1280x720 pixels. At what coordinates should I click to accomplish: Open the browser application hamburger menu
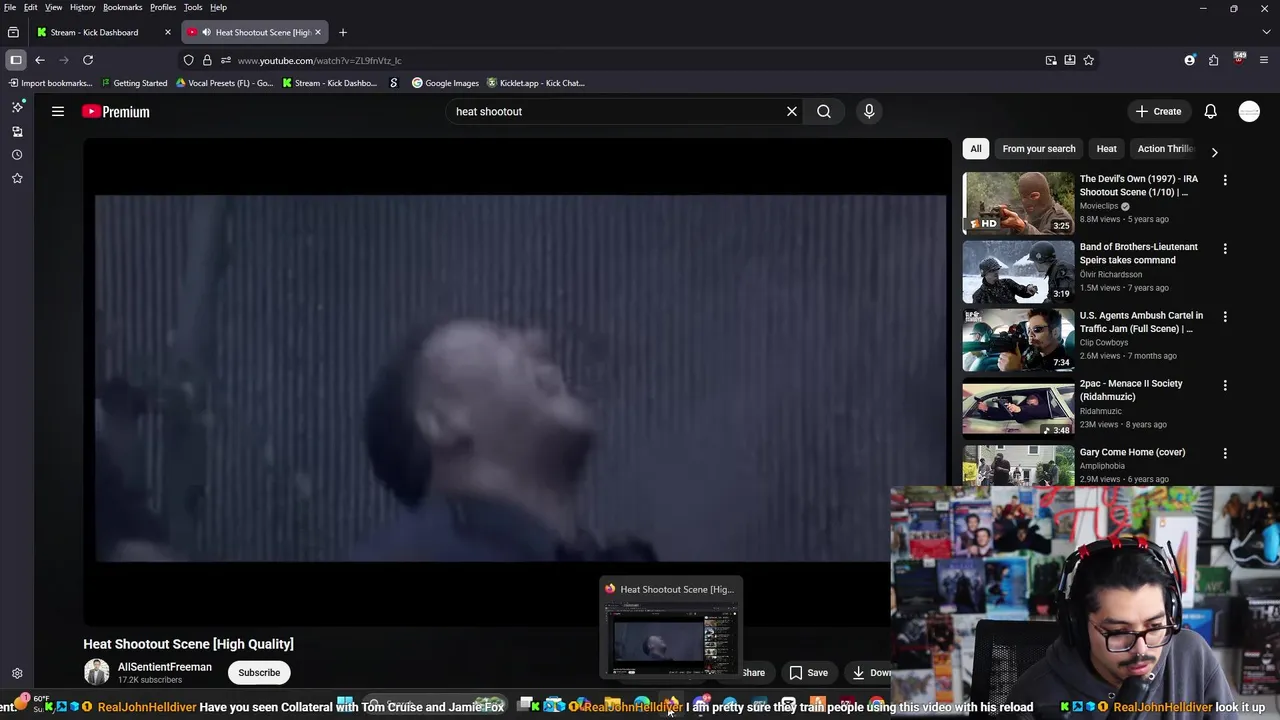click(1263, 60)
